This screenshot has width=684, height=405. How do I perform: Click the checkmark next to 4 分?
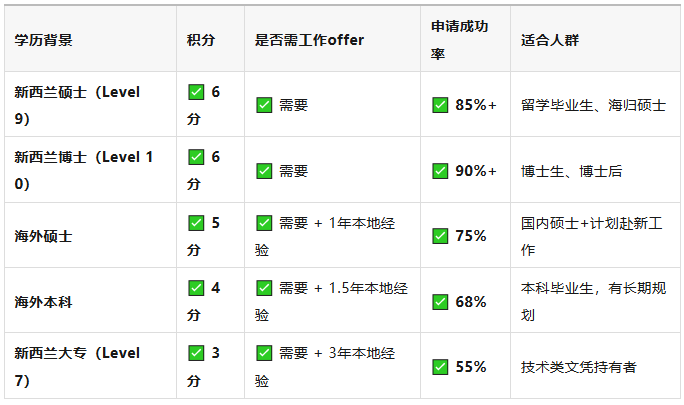tap(196, 288)
